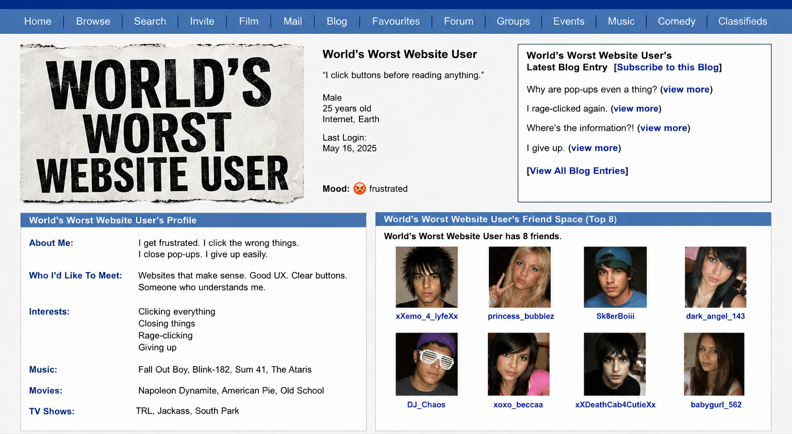Go to Browse in navigation bar
This screenshot has height=434, width=792.
click(x=93, y=21)
